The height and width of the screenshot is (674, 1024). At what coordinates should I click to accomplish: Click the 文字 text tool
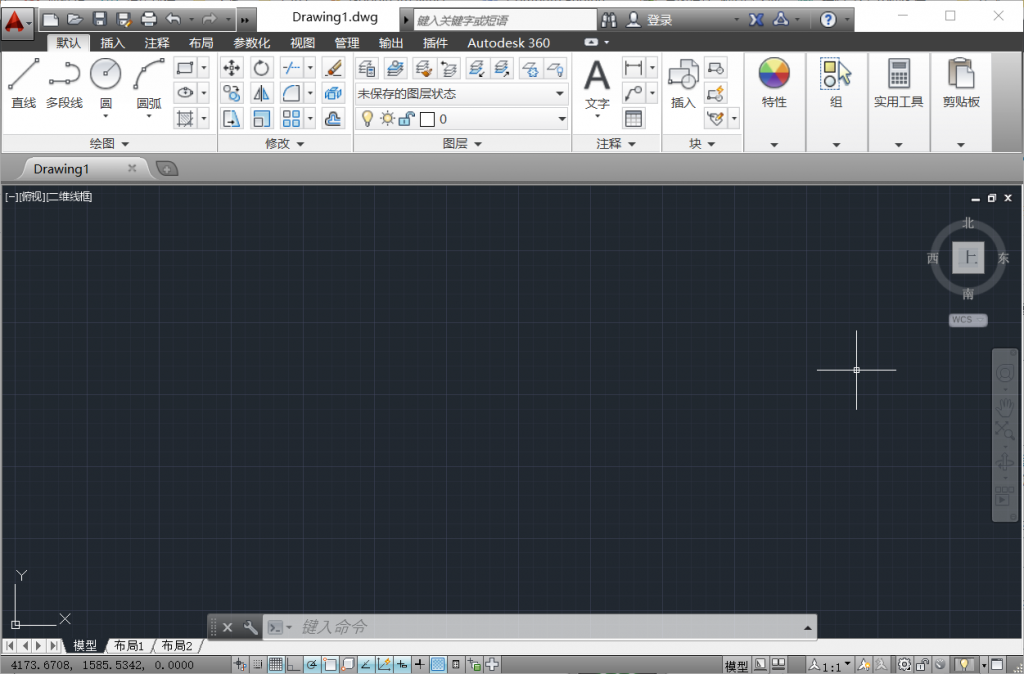click(x=597, y=85)
